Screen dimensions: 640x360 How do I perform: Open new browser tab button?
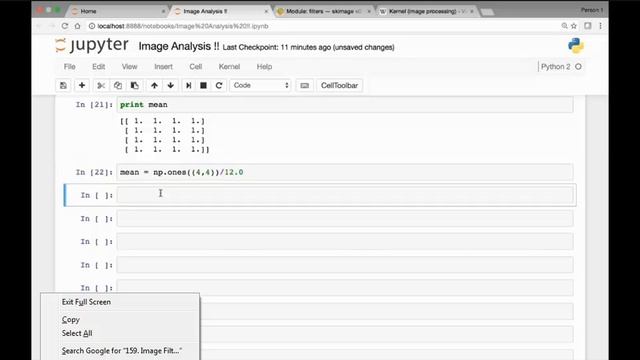487,12
